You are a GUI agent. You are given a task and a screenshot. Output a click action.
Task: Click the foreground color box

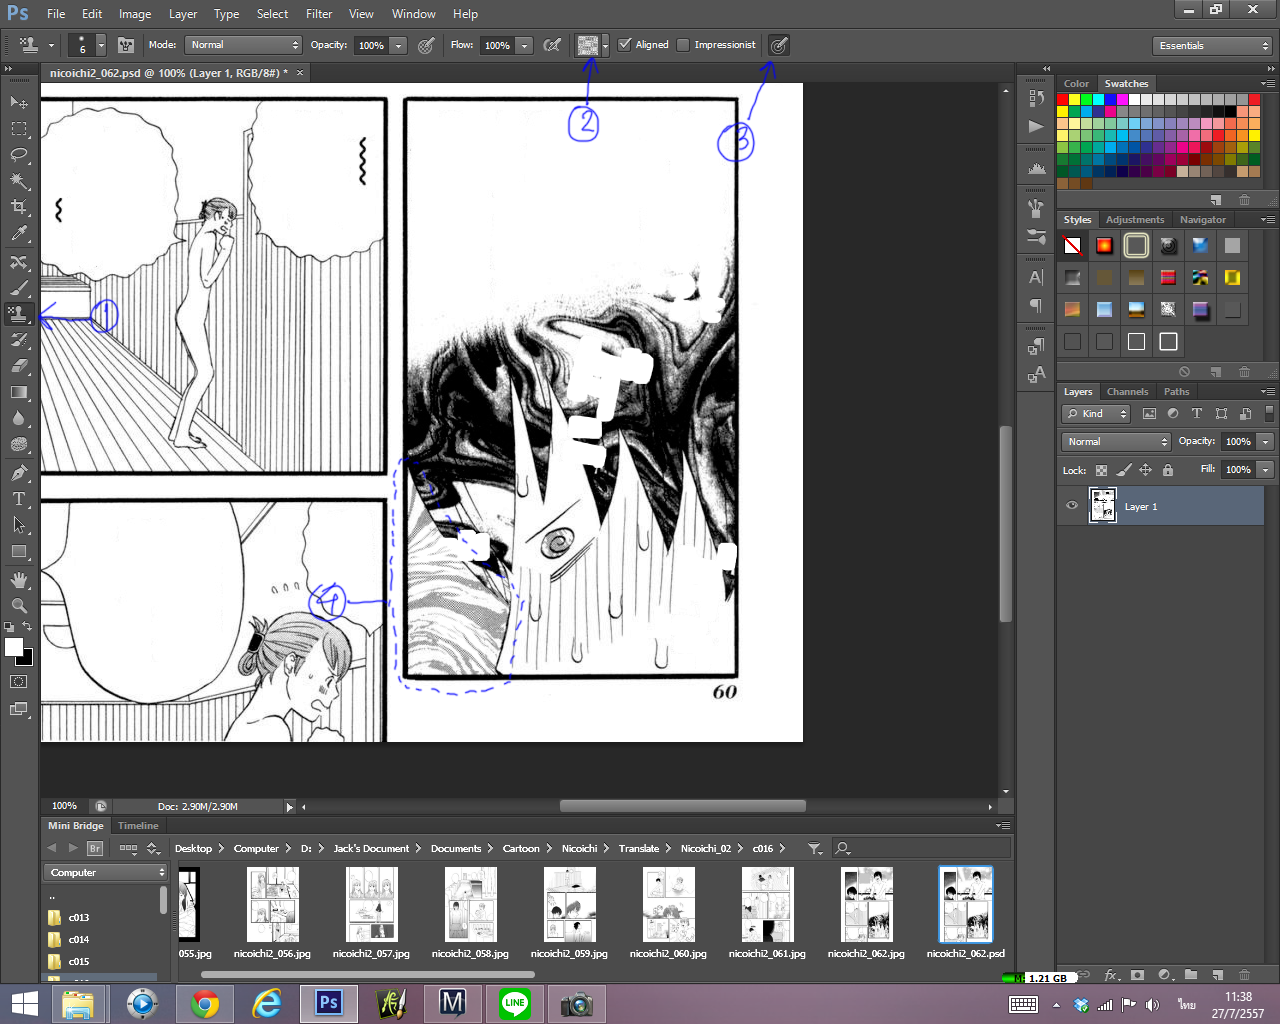14,647
